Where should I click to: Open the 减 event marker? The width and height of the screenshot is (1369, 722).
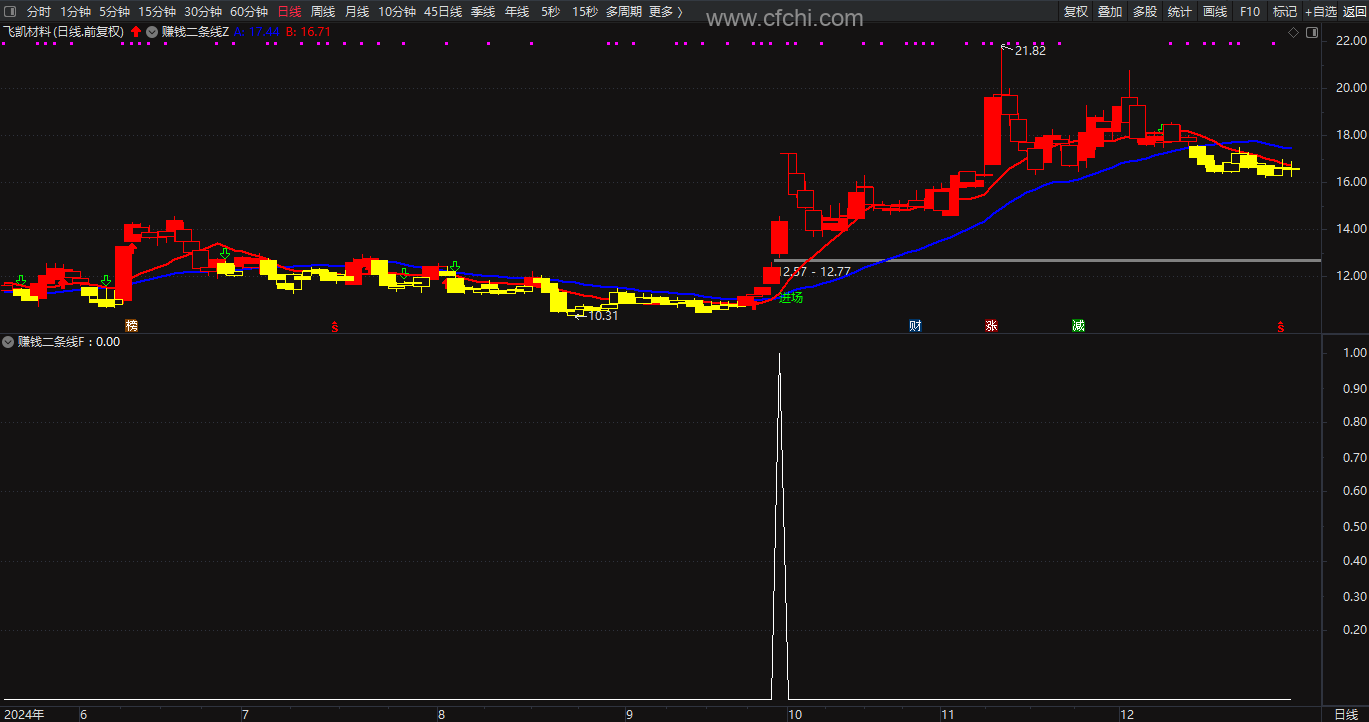1078,326
